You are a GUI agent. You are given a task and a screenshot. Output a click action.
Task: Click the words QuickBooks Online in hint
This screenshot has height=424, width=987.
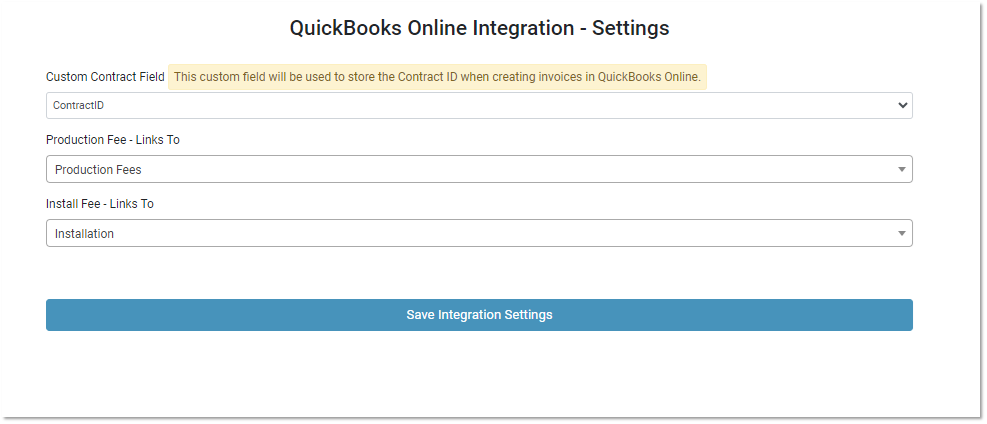point(649,77)
